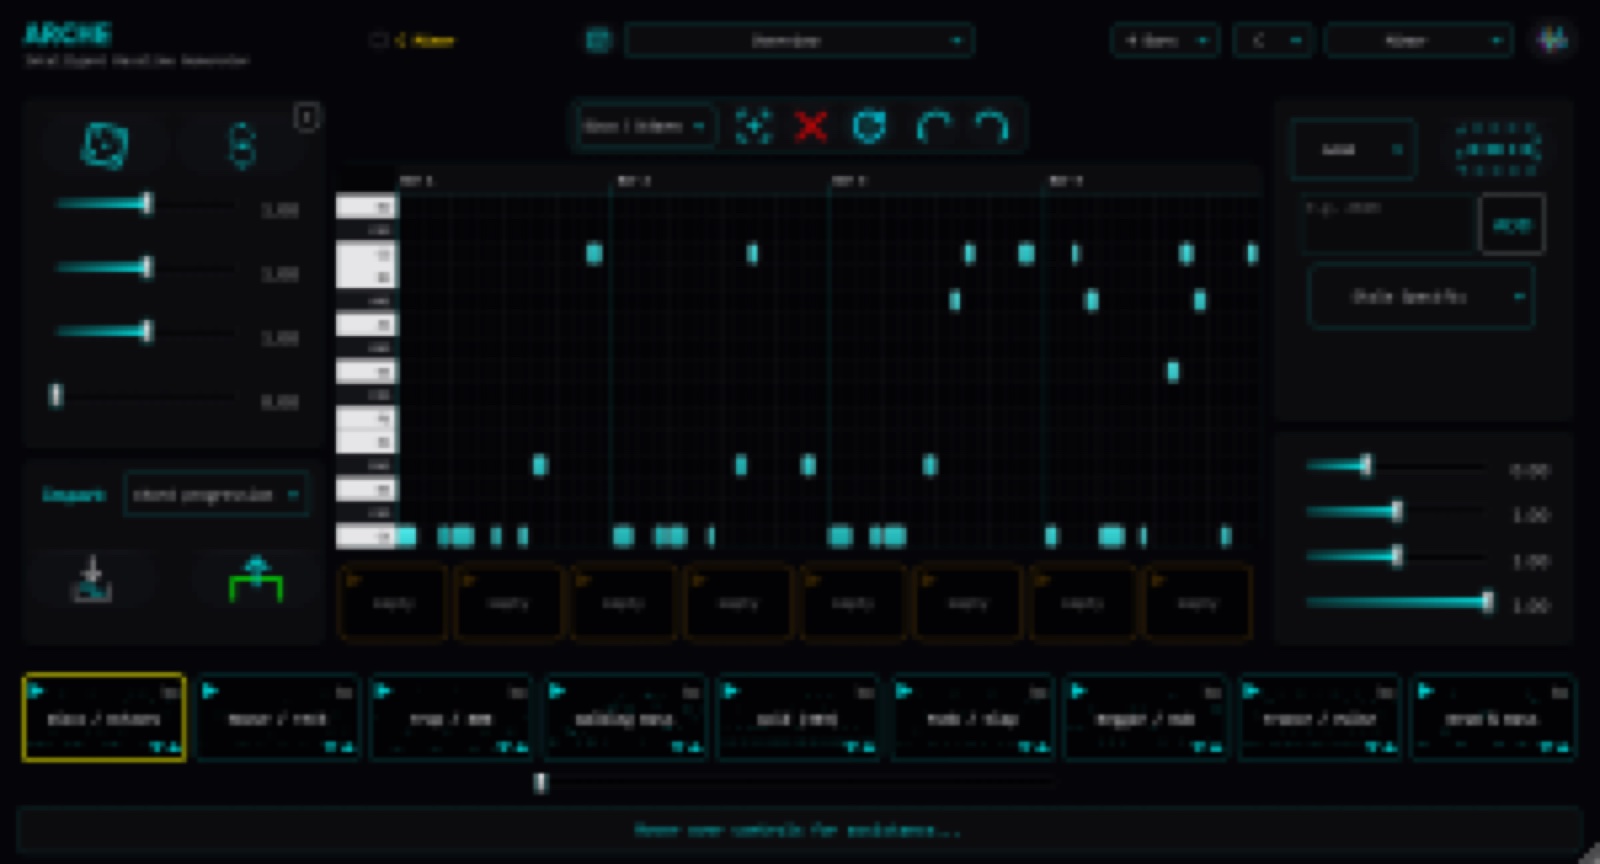Click the text input field beside ADD

pyautogui.click(x=1389, y=225)
